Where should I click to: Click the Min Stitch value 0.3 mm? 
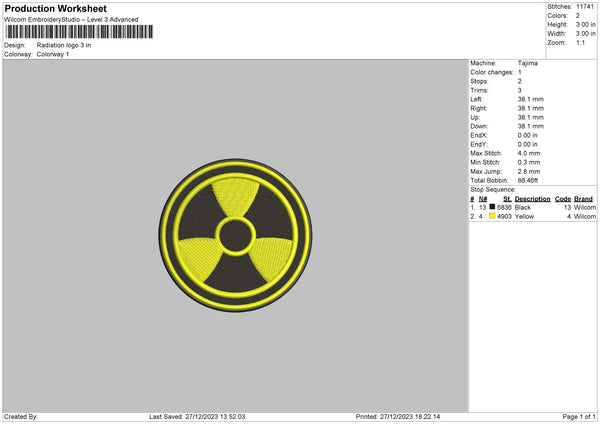point(529,163)
